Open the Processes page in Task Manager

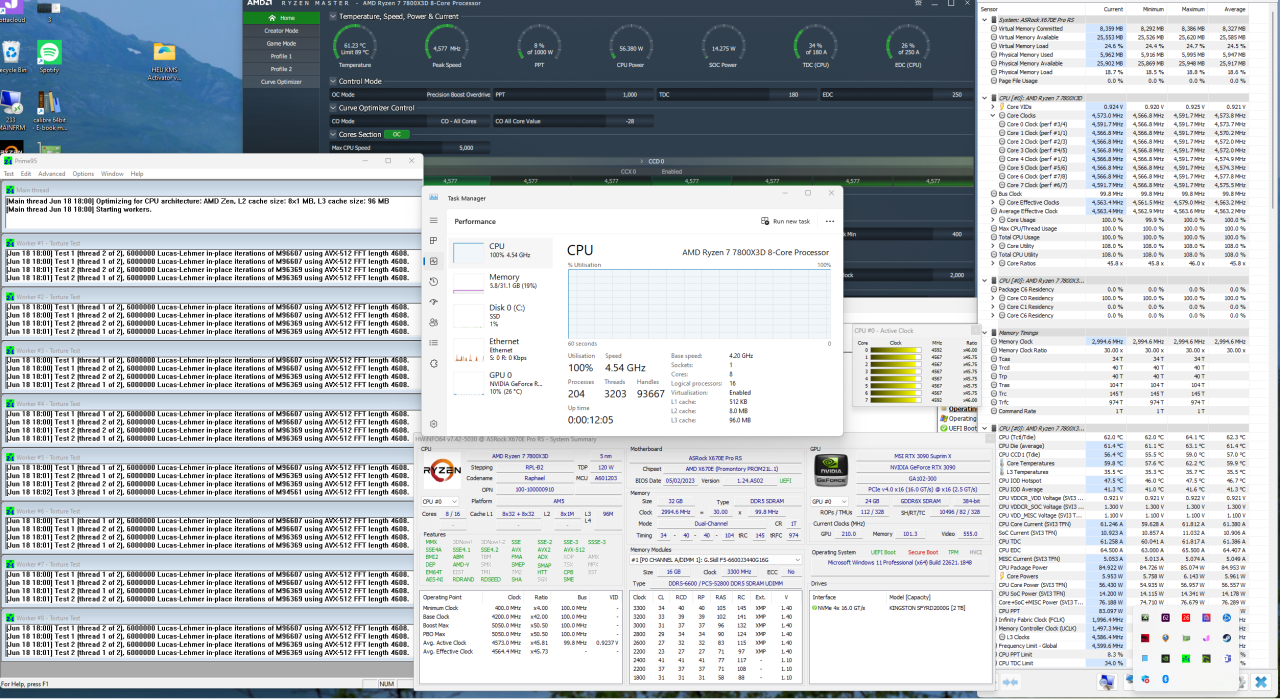433,241
